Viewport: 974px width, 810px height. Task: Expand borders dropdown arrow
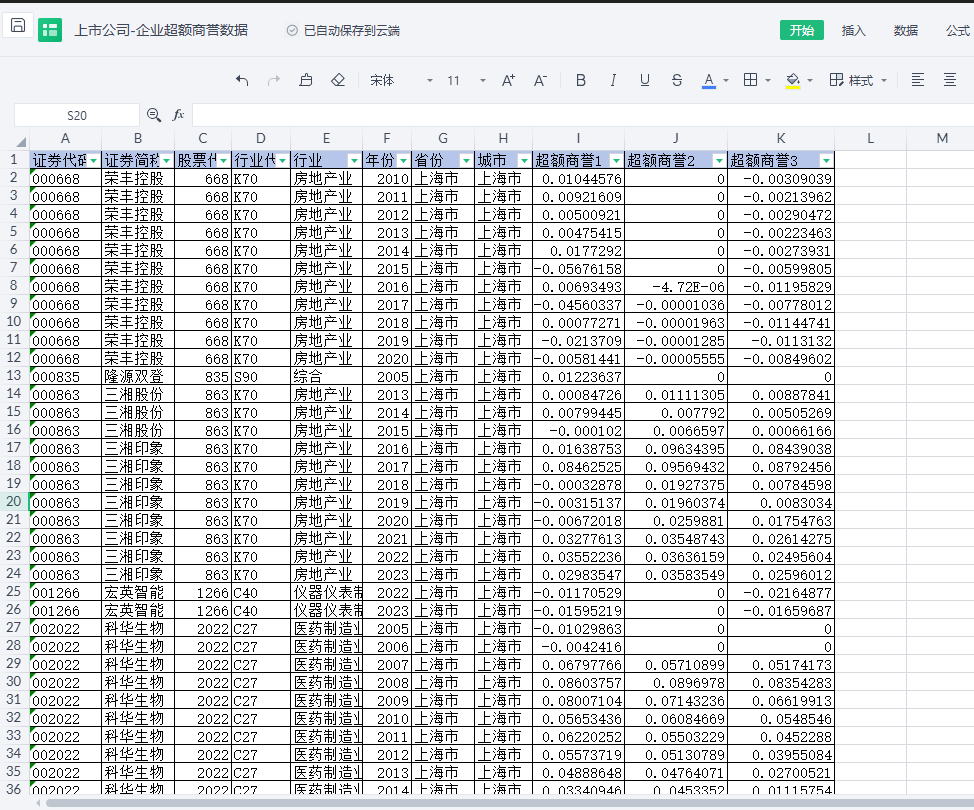(768, 80)
